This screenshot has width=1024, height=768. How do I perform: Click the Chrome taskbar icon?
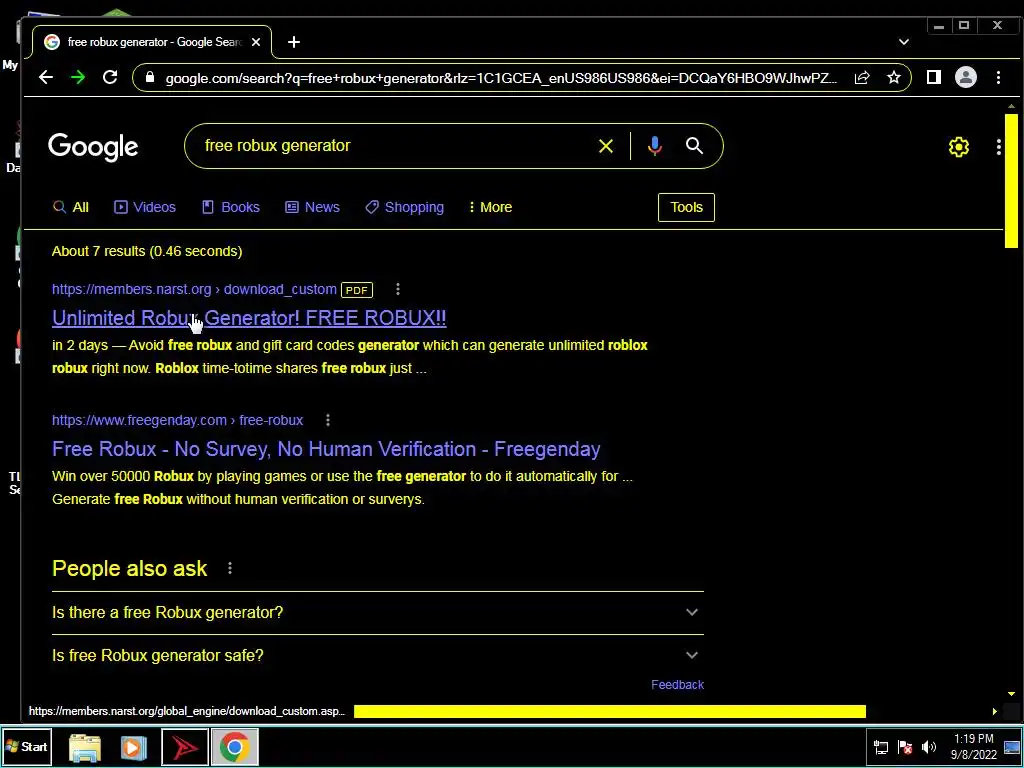pyautogui.click(x=234, y=748)
